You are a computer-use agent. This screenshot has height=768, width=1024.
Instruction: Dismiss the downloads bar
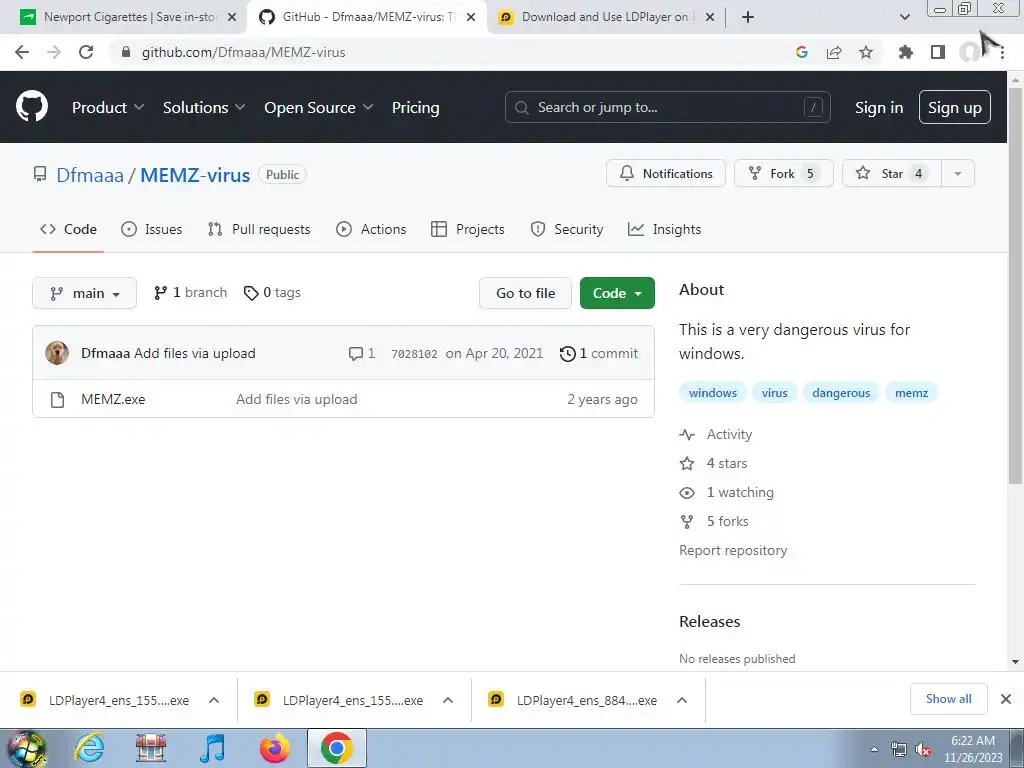coord(1006,699)
